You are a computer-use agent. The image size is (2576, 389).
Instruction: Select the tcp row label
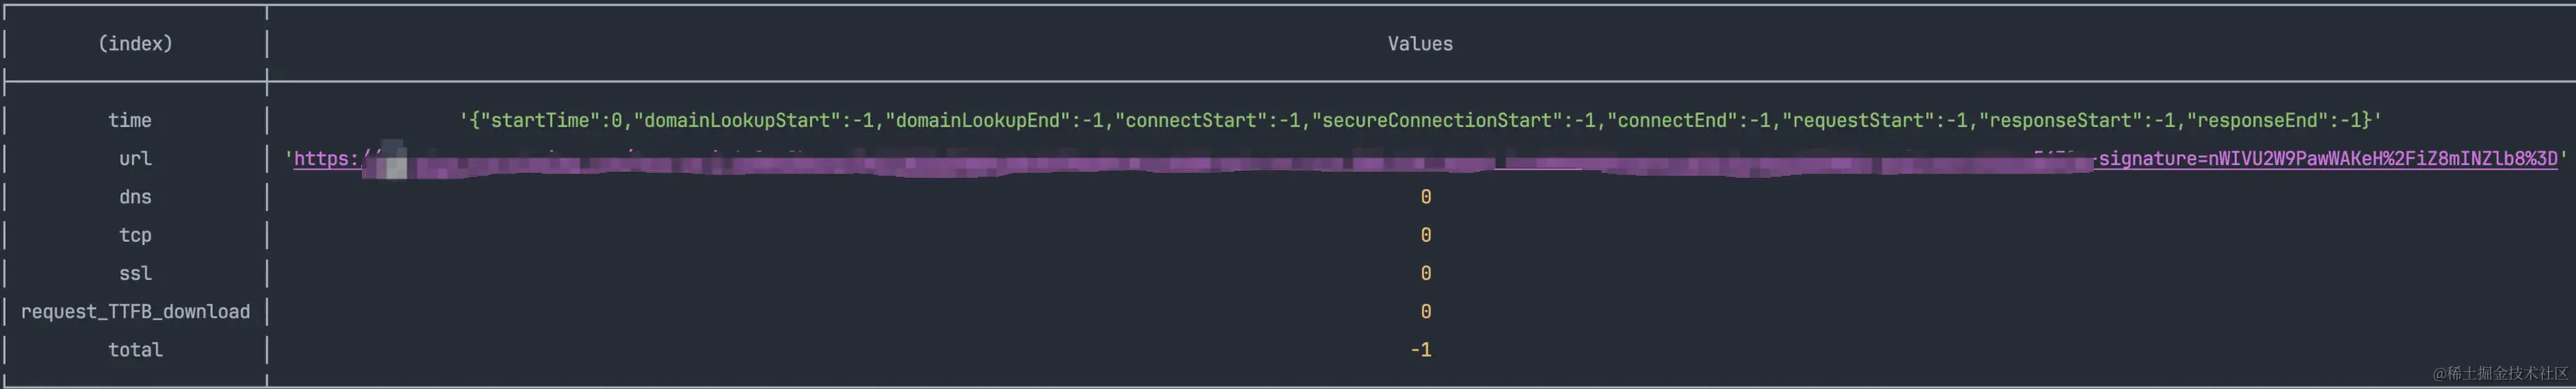point(135,235)
